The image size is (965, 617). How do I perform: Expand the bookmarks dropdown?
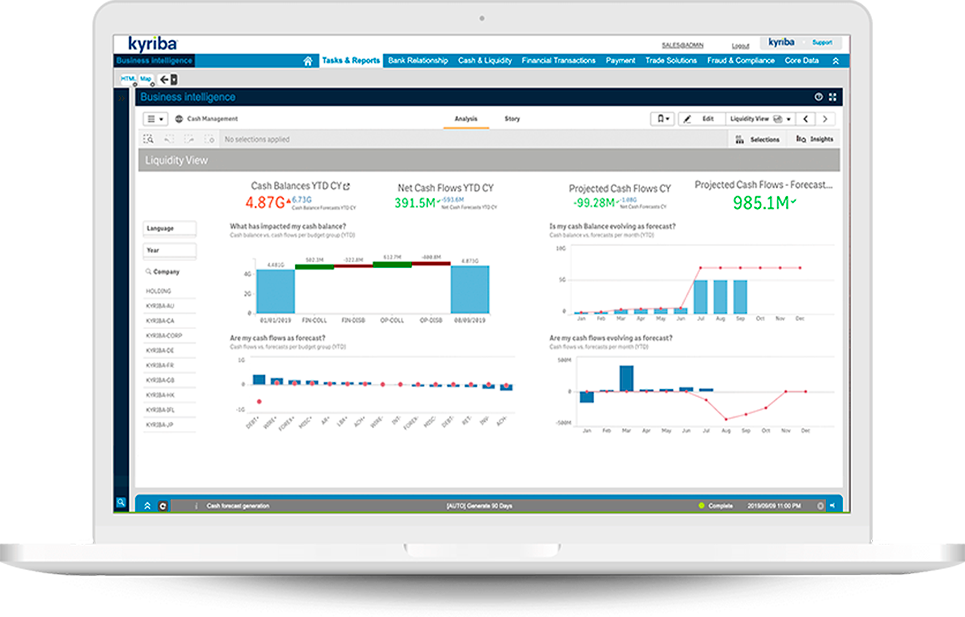click(662, 119)
